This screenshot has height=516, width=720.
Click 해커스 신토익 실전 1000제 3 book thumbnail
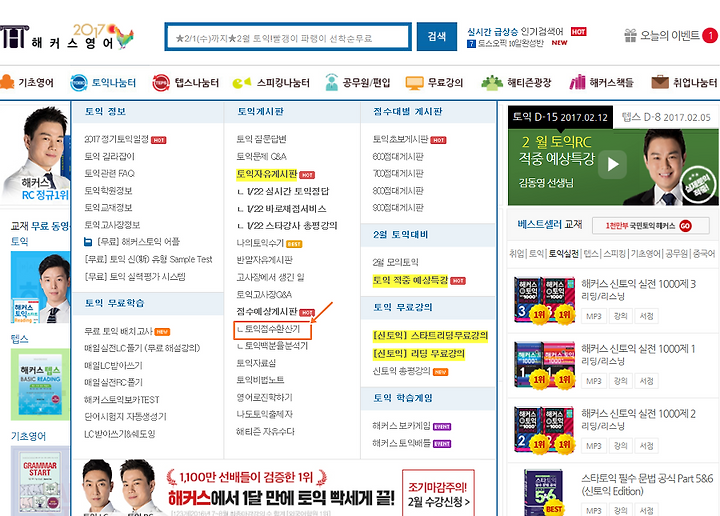[544, 300]
